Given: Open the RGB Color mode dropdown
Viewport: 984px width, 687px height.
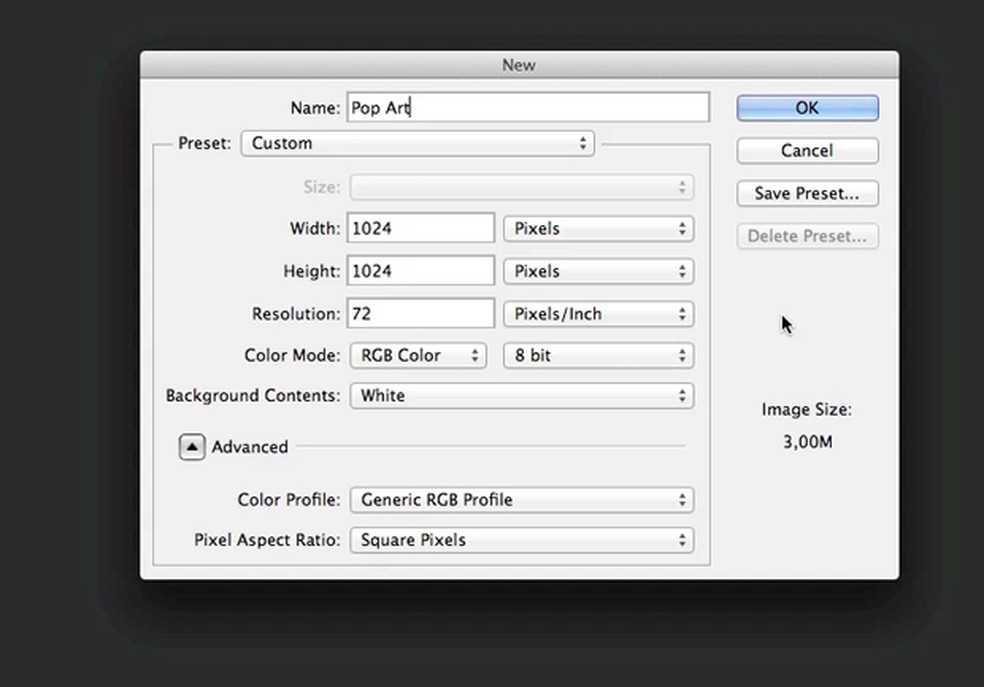Looking at the screenshot, I should point(418,355).
